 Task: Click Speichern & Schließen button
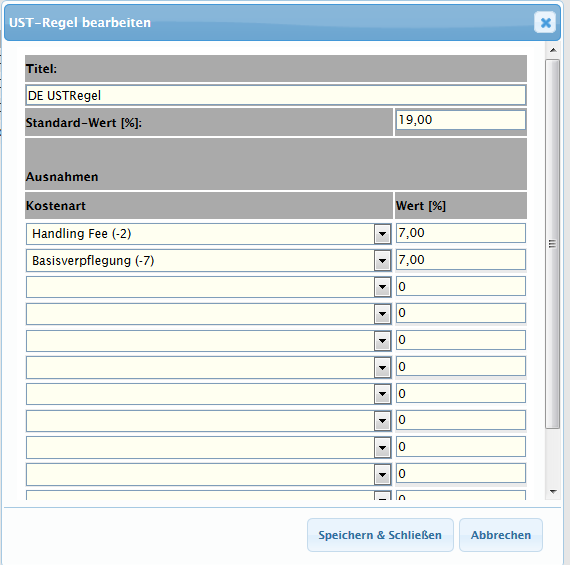pyautogui.click(x=380, y=535)
